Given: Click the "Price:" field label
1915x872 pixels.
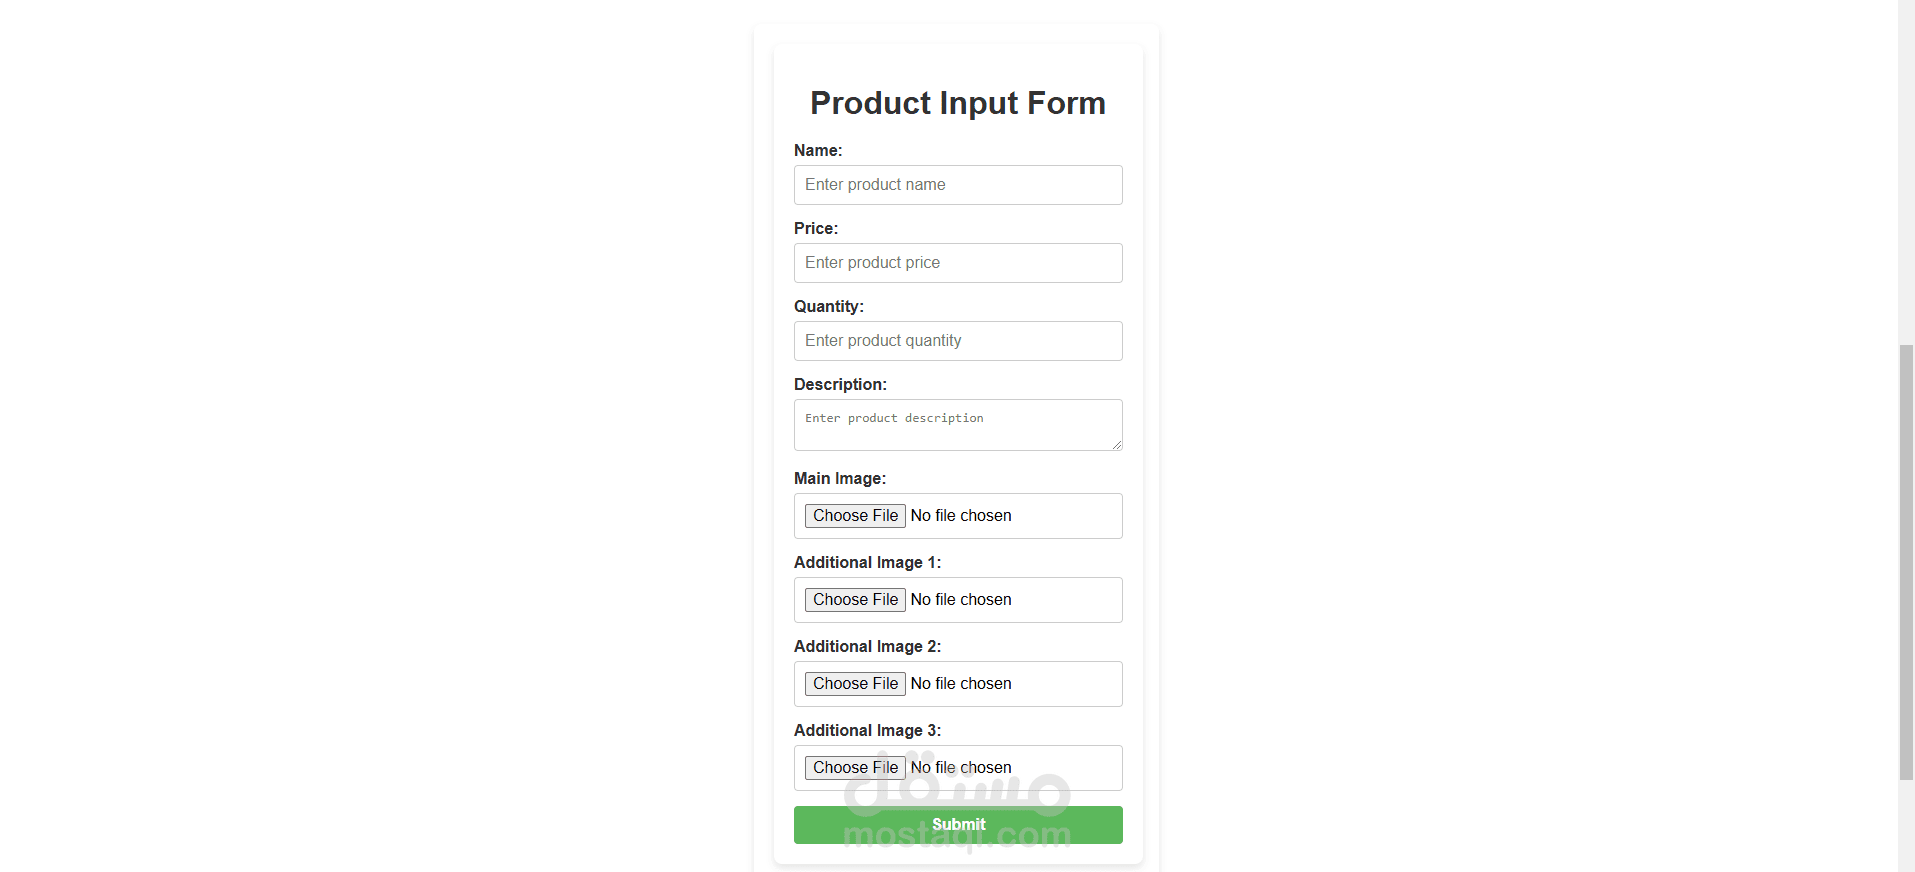Looking at the screenshot, I should pos(816,229).
